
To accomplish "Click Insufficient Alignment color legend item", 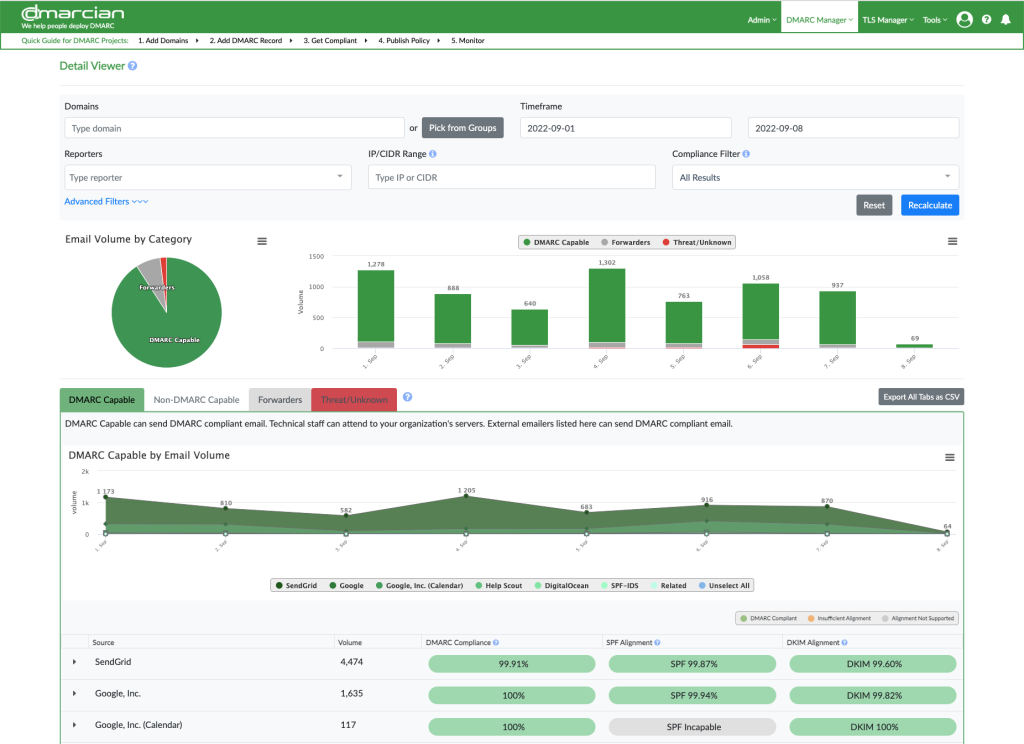I will [x=839, y=618].
